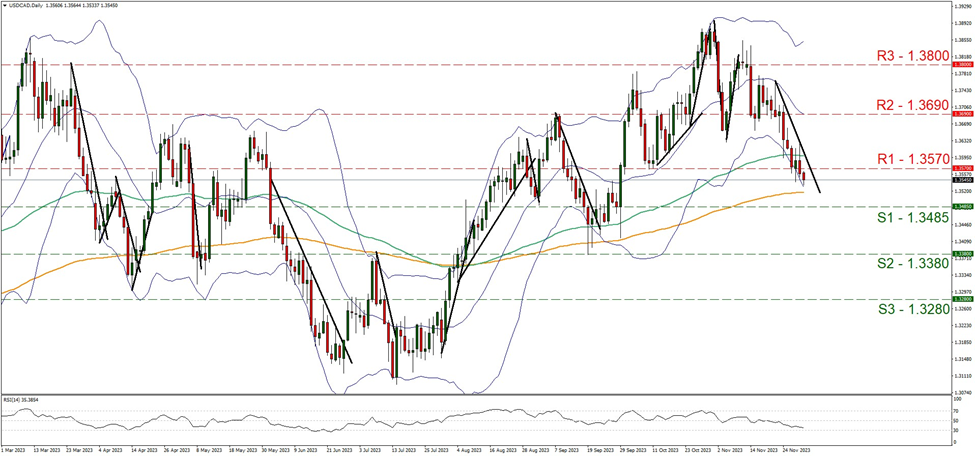The height and width of the screenshot is (456, 975).
Task: Click the 4 Aug 2023 date label
Action: click(x=471, y=449)
